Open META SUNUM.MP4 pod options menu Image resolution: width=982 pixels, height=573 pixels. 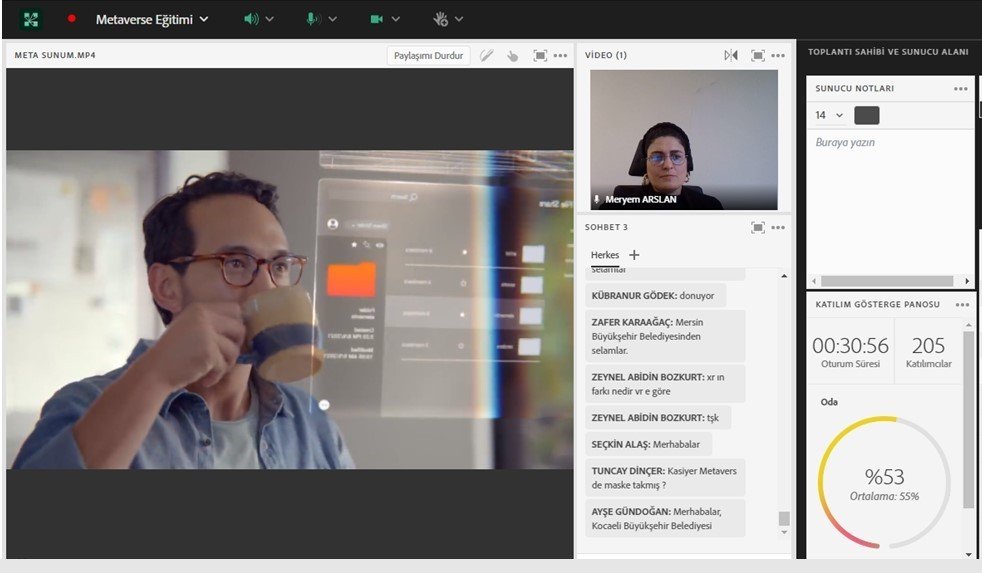pyautogui.click(x=561, y=55)
